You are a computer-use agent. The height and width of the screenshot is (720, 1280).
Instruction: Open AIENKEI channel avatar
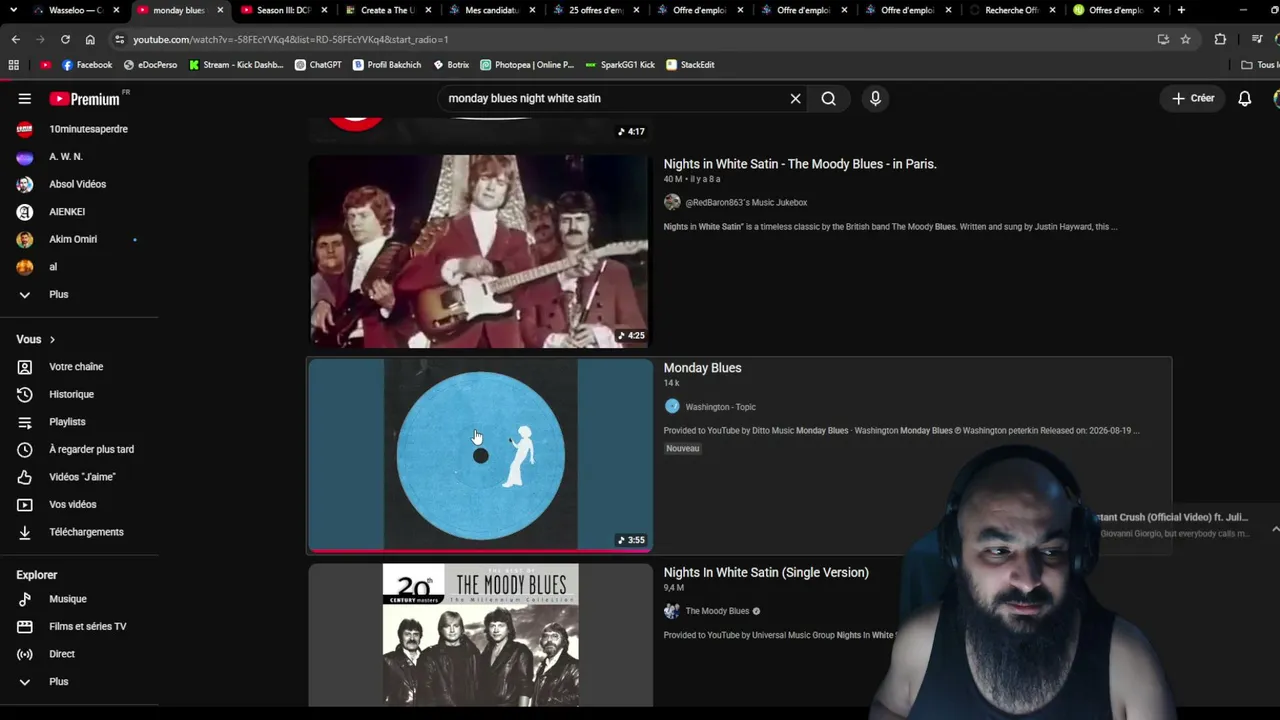coord(25,212)
